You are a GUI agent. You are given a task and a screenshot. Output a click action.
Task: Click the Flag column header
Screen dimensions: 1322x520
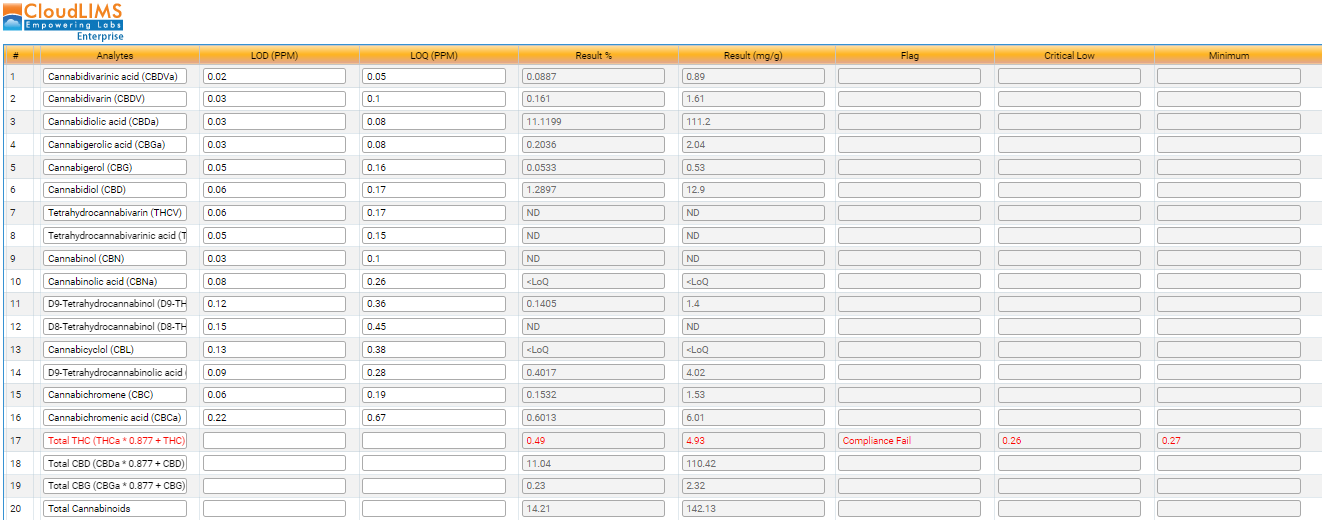tap(910, 56)
